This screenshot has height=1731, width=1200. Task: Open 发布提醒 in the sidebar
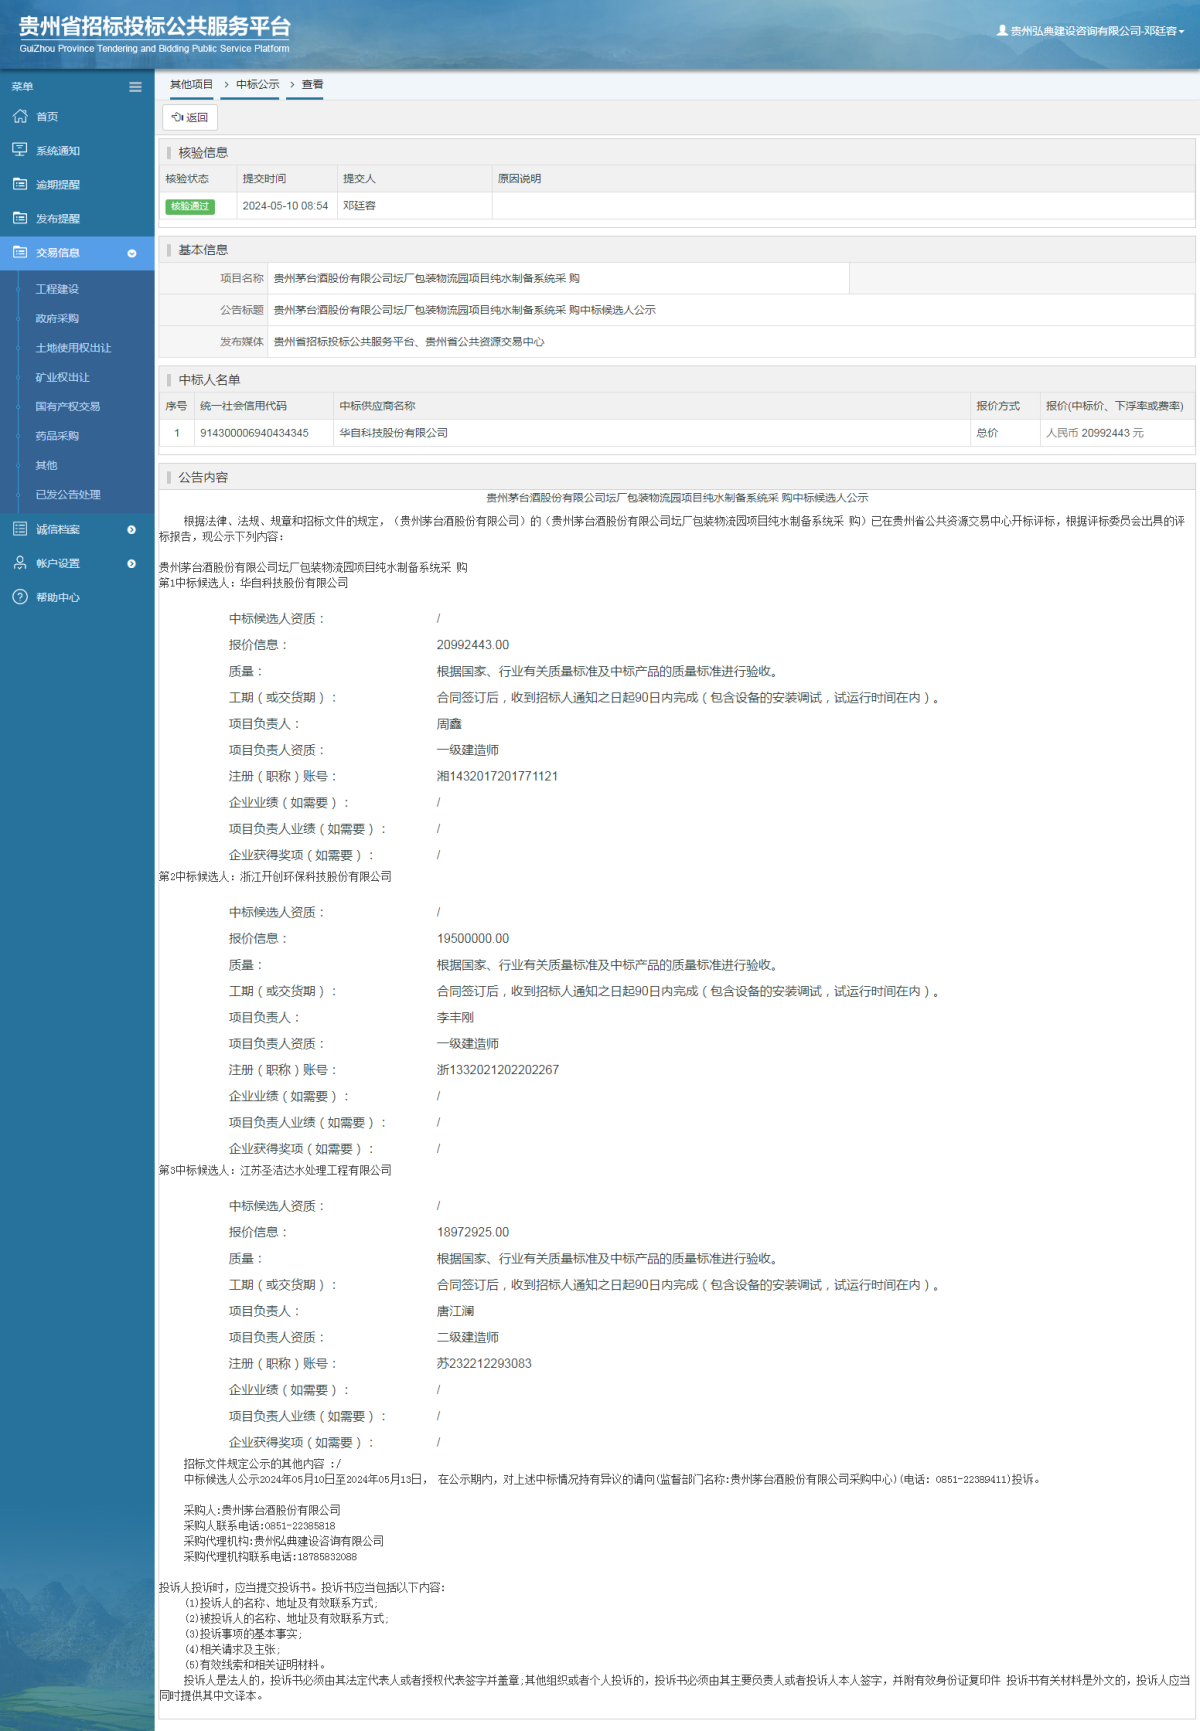58,219
